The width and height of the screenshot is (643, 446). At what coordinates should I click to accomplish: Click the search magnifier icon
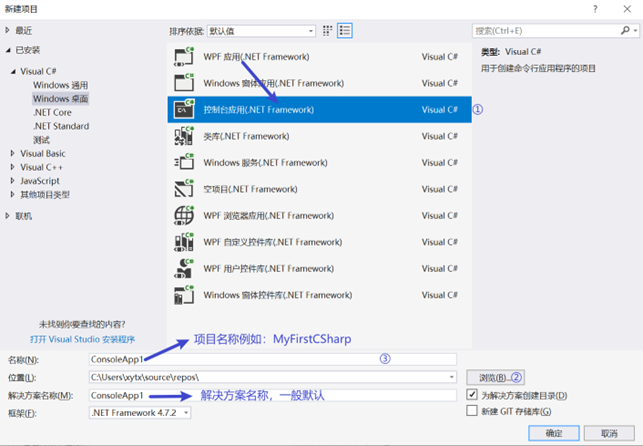coord(625,30)
